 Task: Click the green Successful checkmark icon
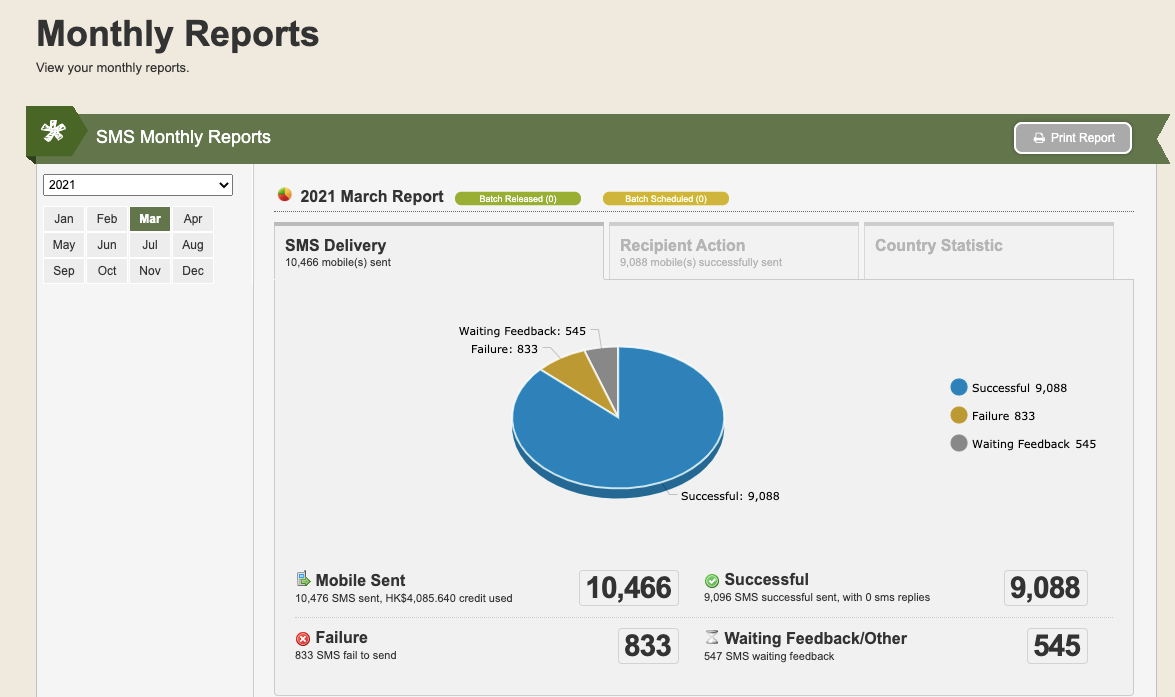click(x=712, y=580)
